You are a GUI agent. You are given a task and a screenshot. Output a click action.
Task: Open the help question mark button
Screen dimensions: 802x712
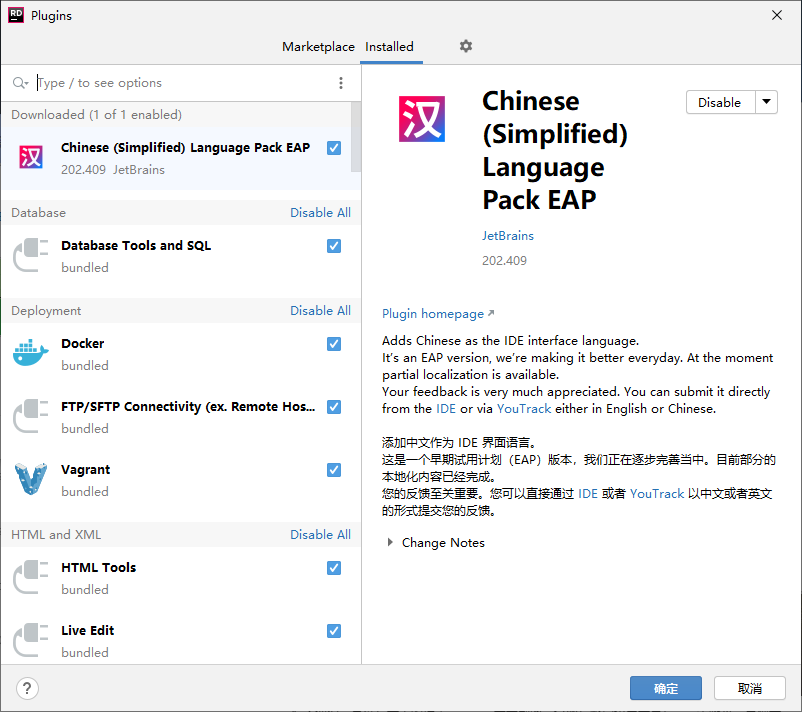(27, 688)
